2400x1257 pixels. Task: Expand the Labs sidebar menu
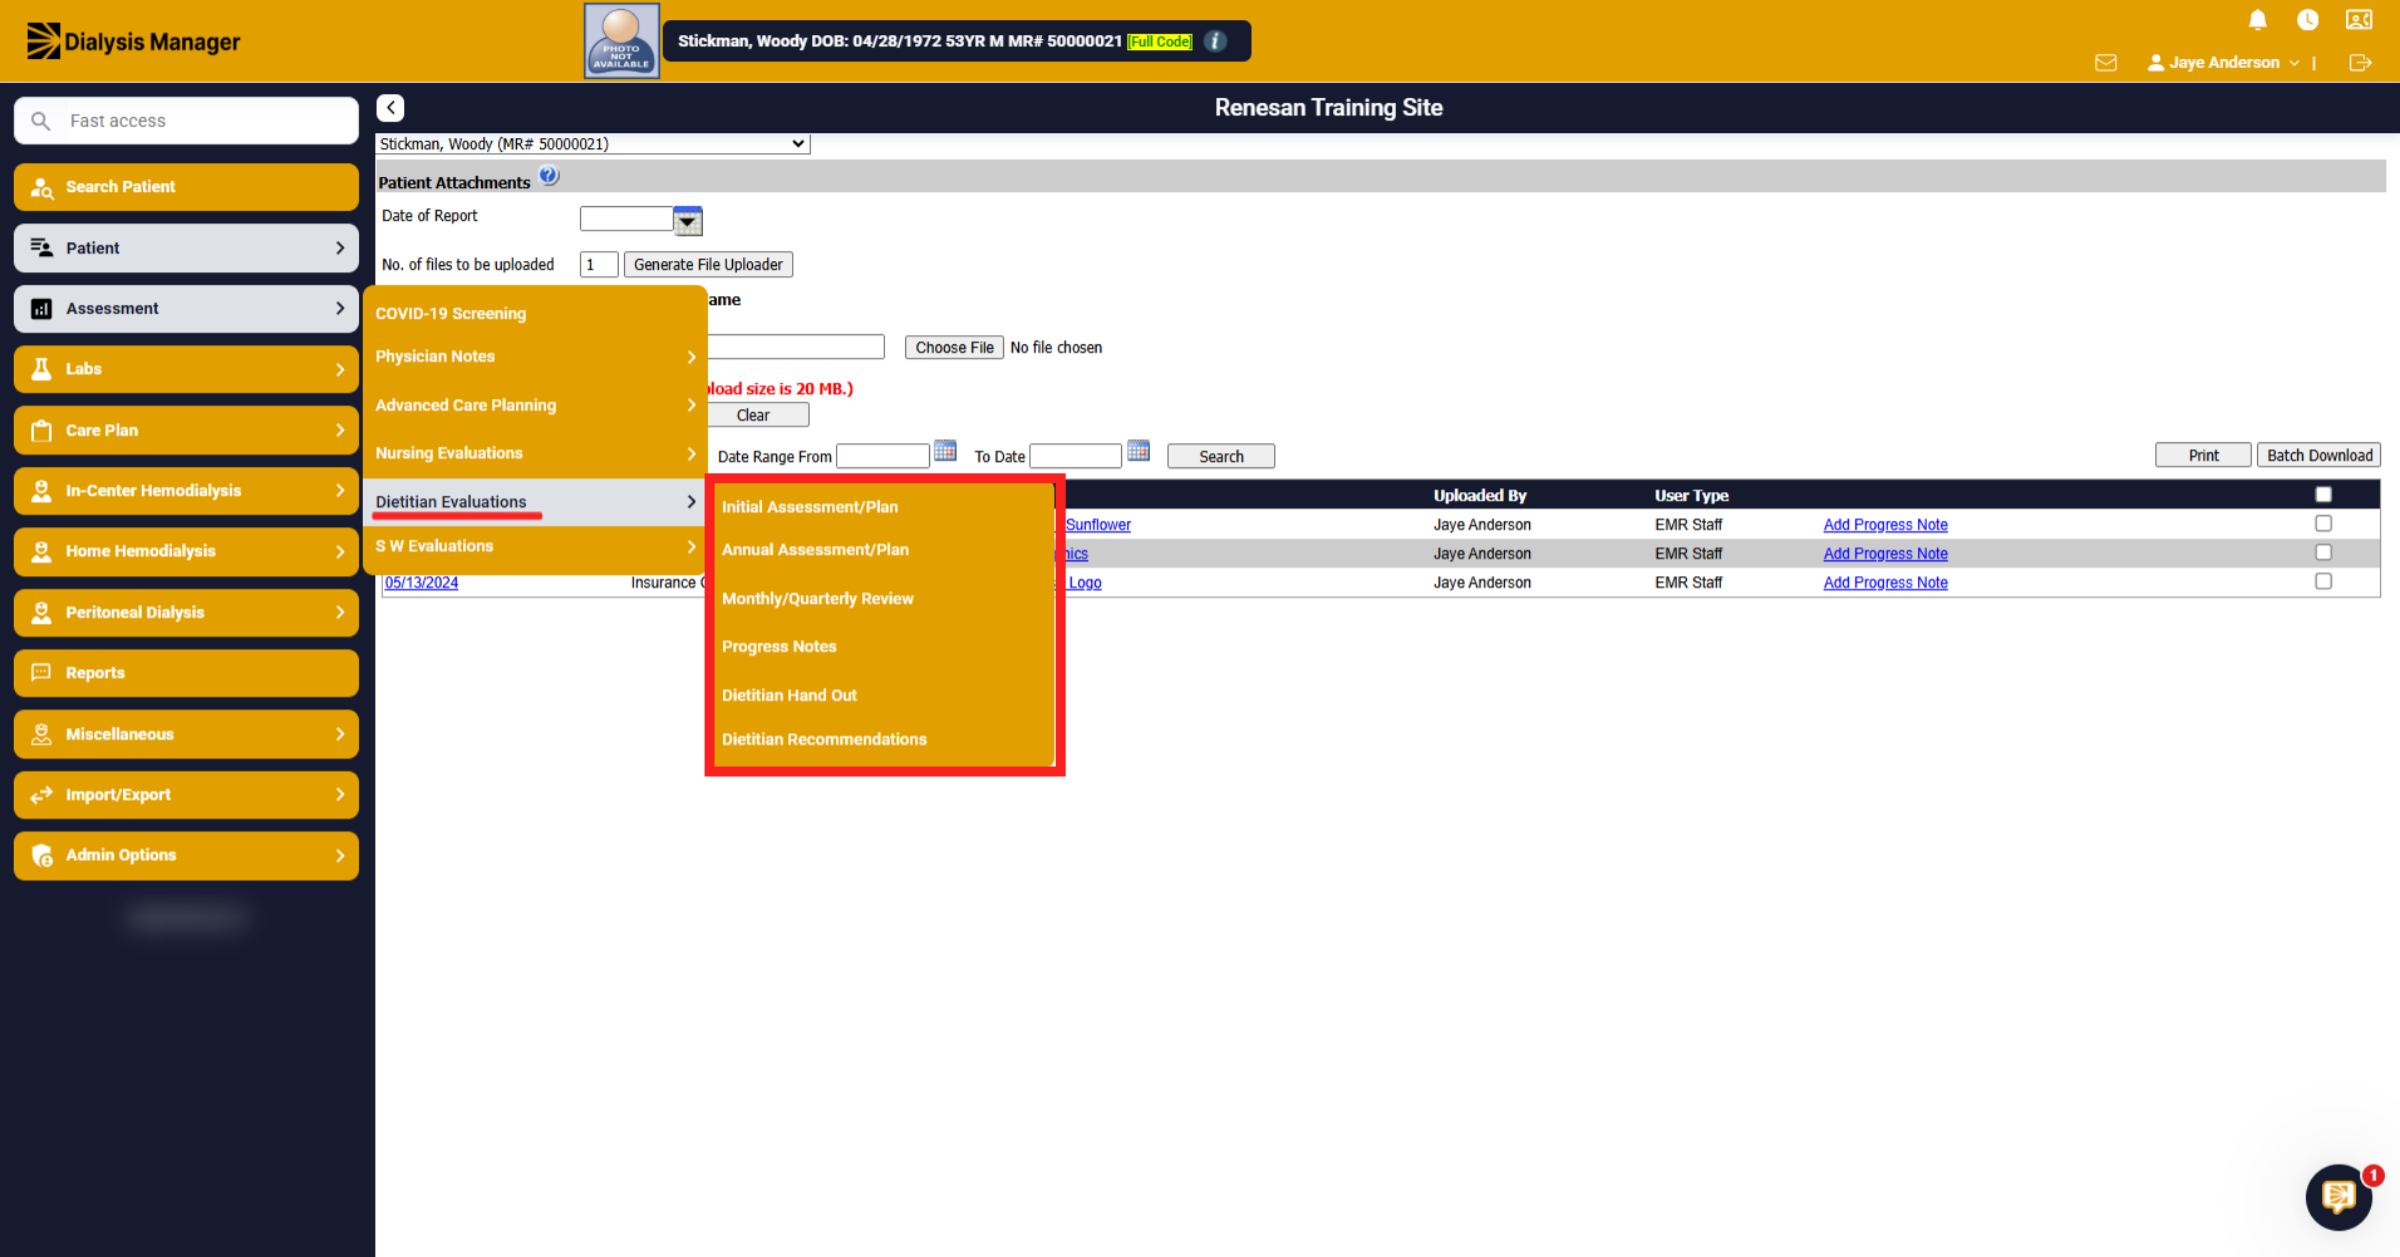click(x=186, y=369)
